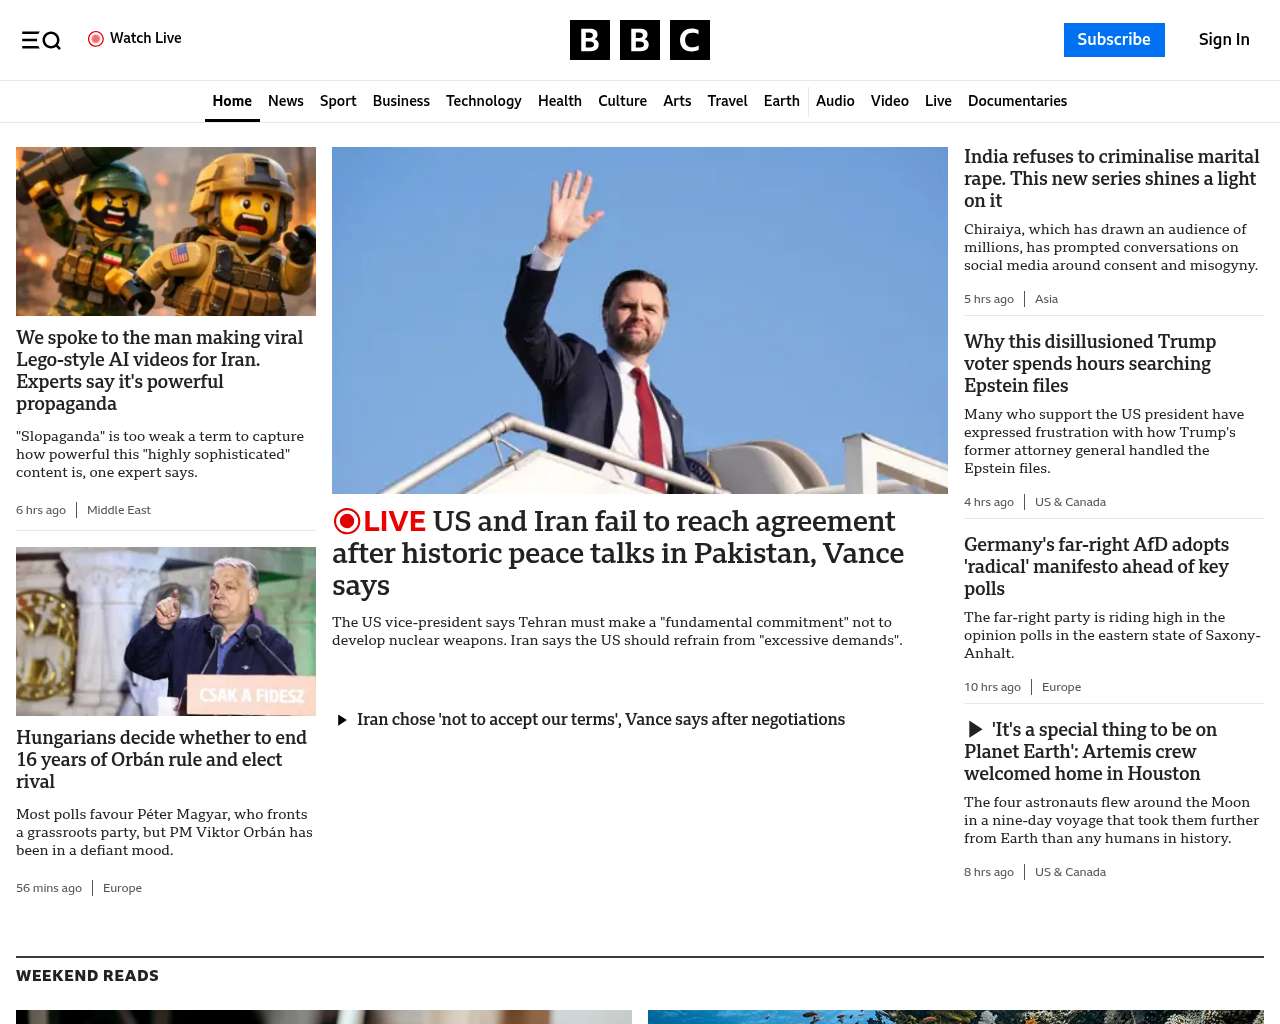
Task: Read the viral Lego-style AI videos article
Action: pyautogui.click(x=160, y=371)
